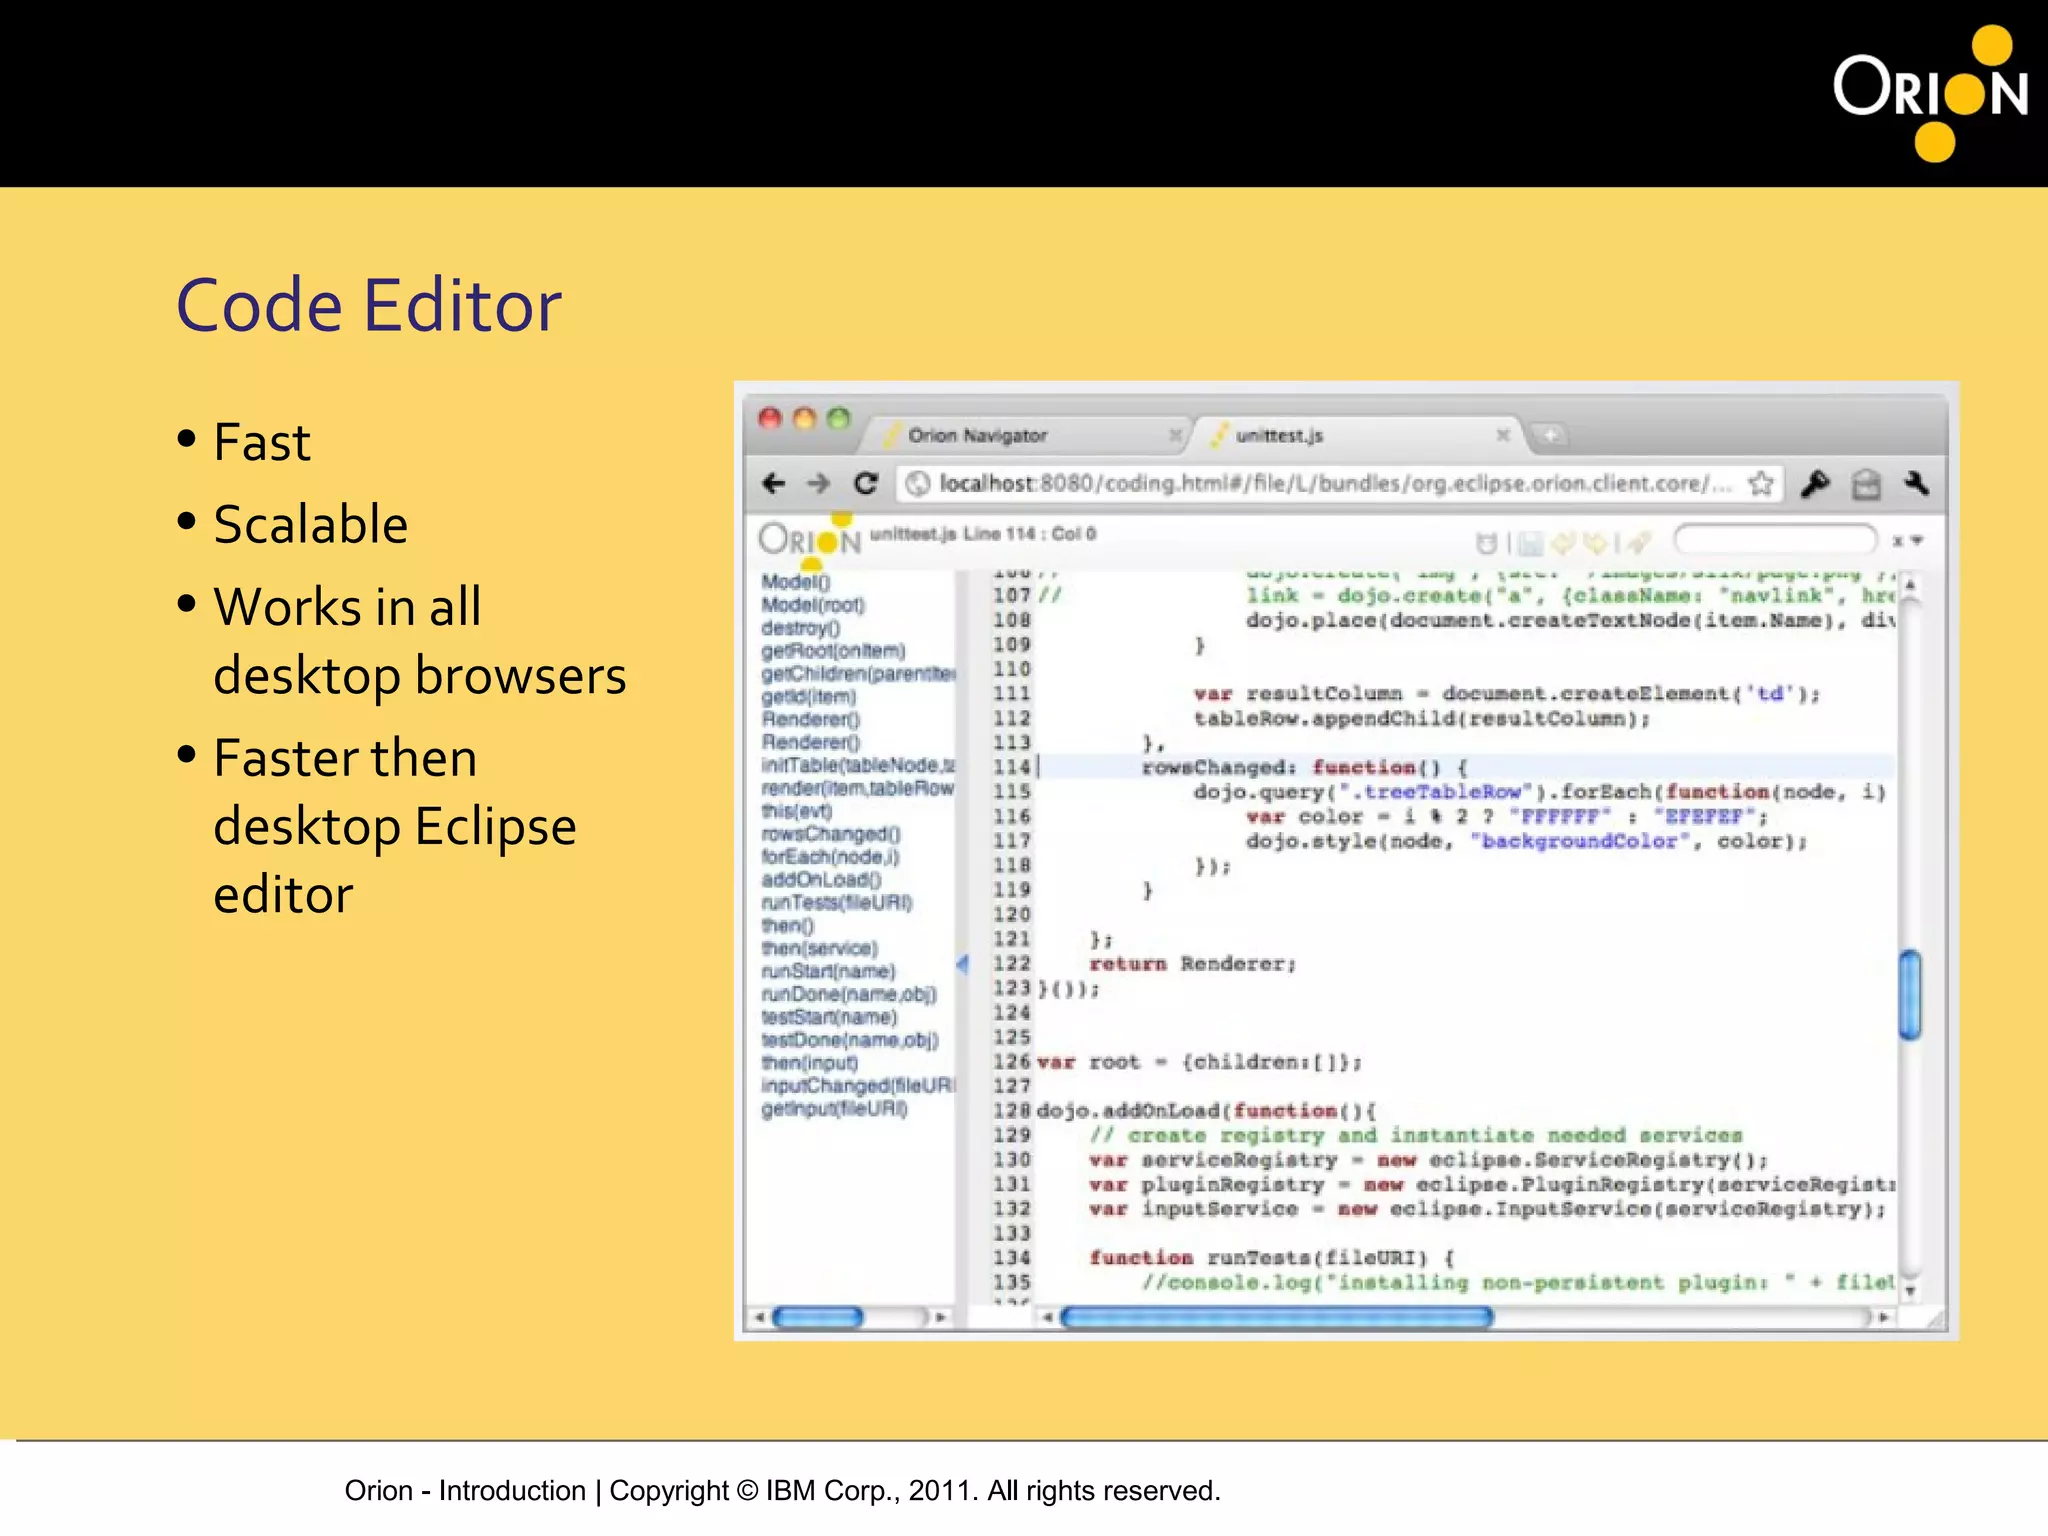Click line number 114 in the gutter
This screenshot has width=2048, height=1536.
click(1011, 767)
